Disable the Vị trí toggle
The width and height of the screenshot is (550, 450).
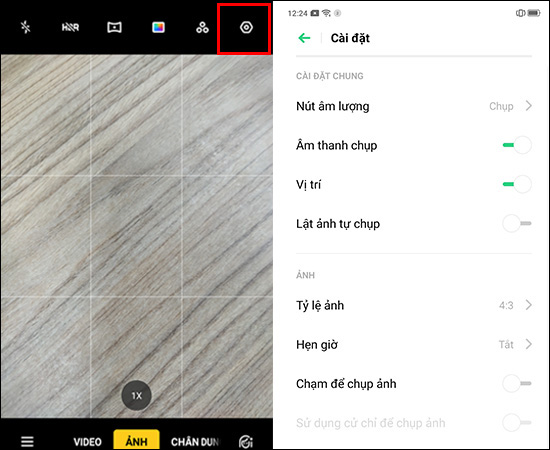(517, 184)
